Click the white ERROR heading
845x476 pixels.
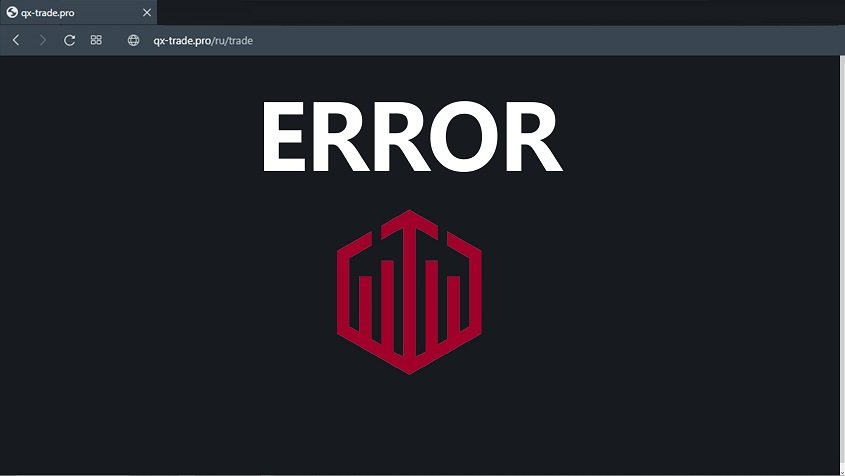412,136
